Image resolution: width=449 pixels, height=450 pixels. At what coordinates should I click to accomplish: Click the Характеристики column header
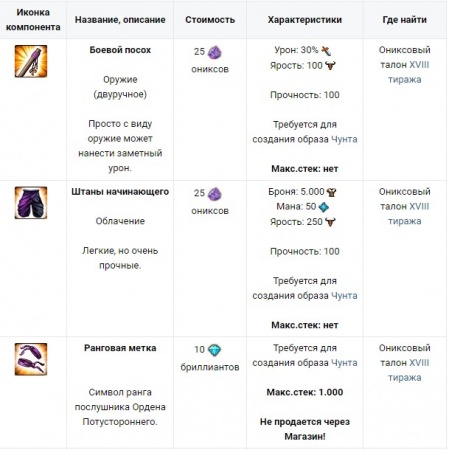coord(305,20)
